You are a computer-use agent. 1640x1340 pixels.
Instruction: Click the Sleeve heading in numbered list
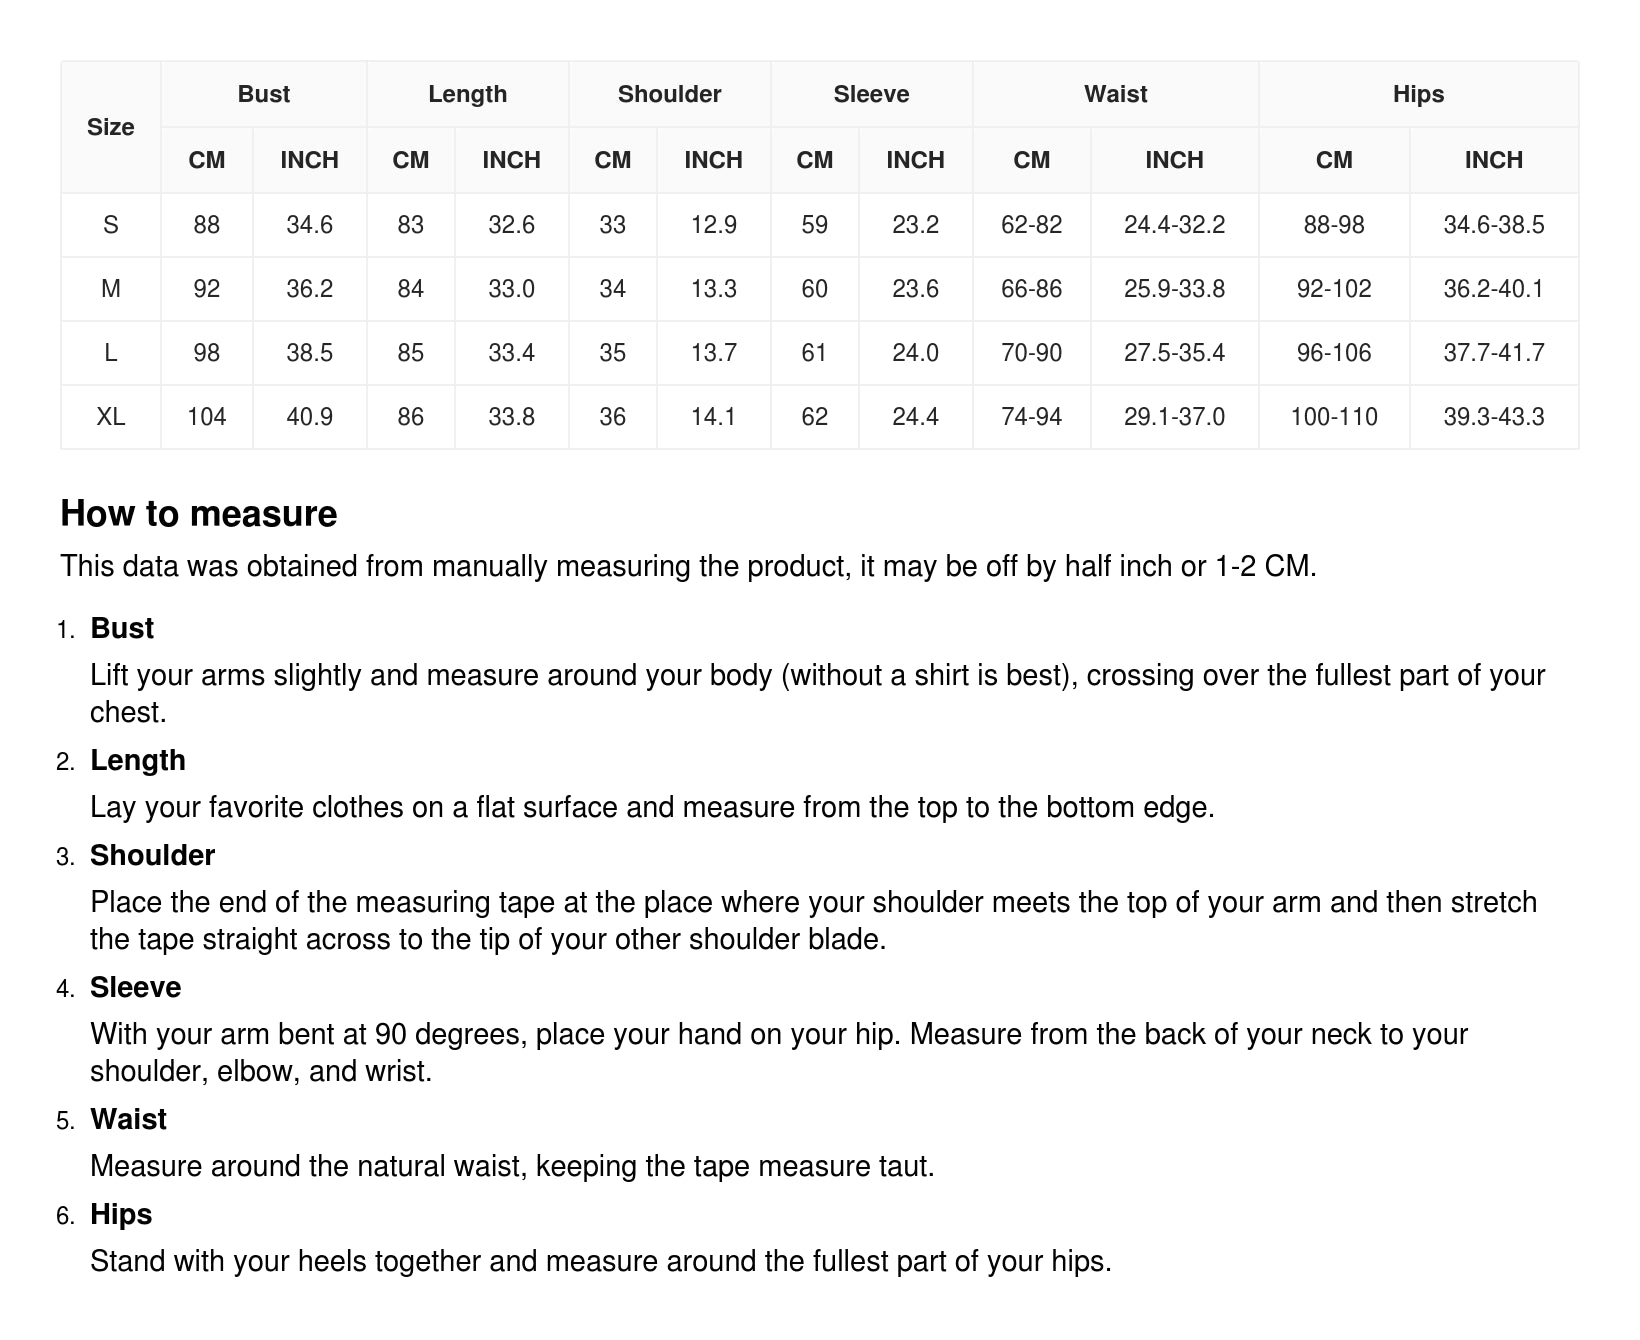pyautogui.click(x=136, y=987)
